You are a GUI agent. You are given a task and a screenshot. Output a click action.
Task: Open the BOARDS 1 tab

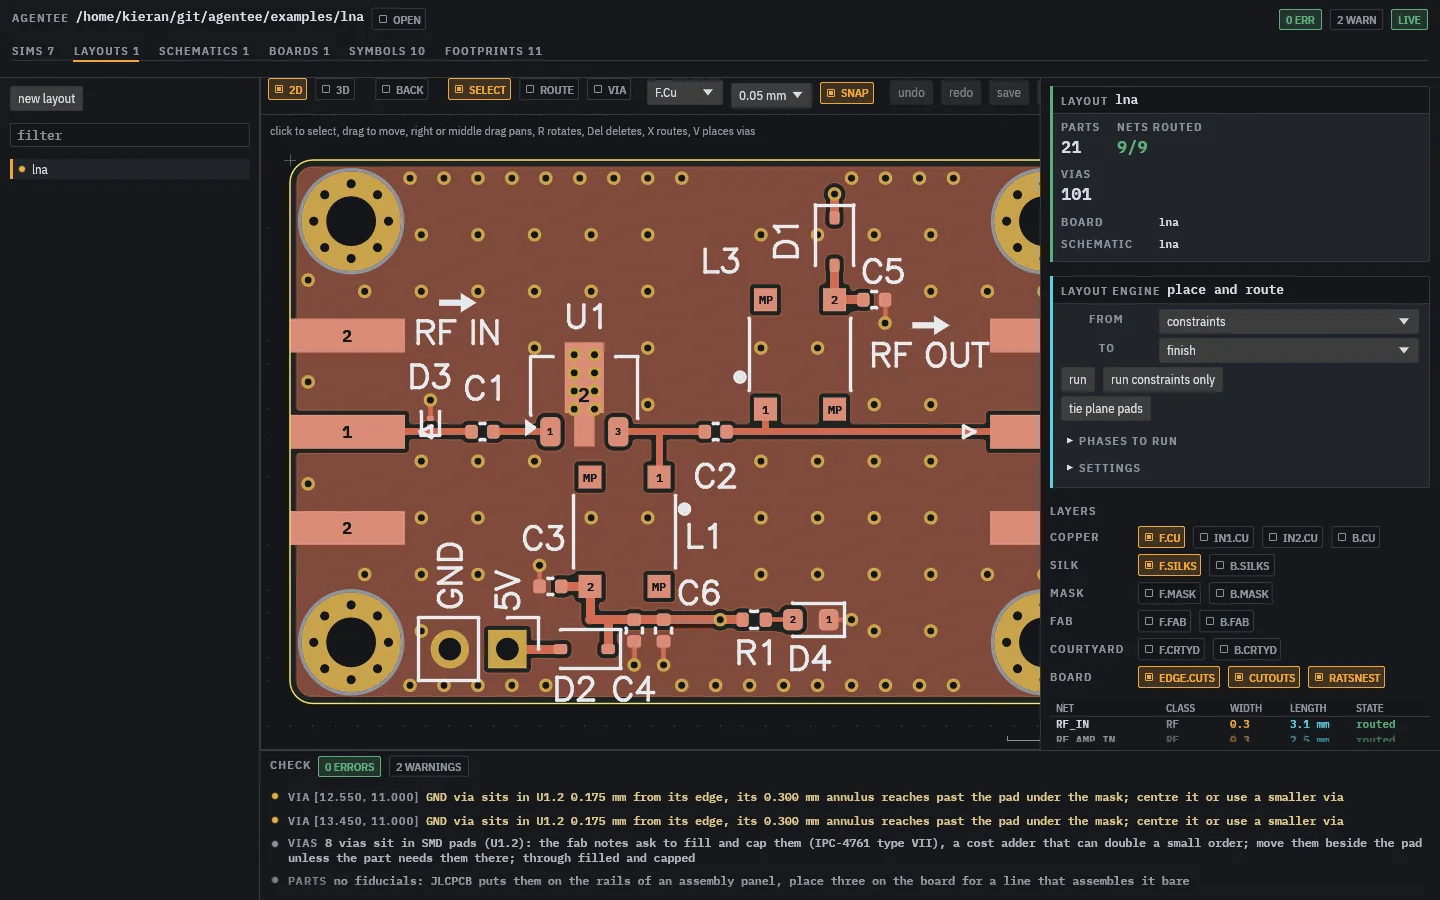[299, 51]
